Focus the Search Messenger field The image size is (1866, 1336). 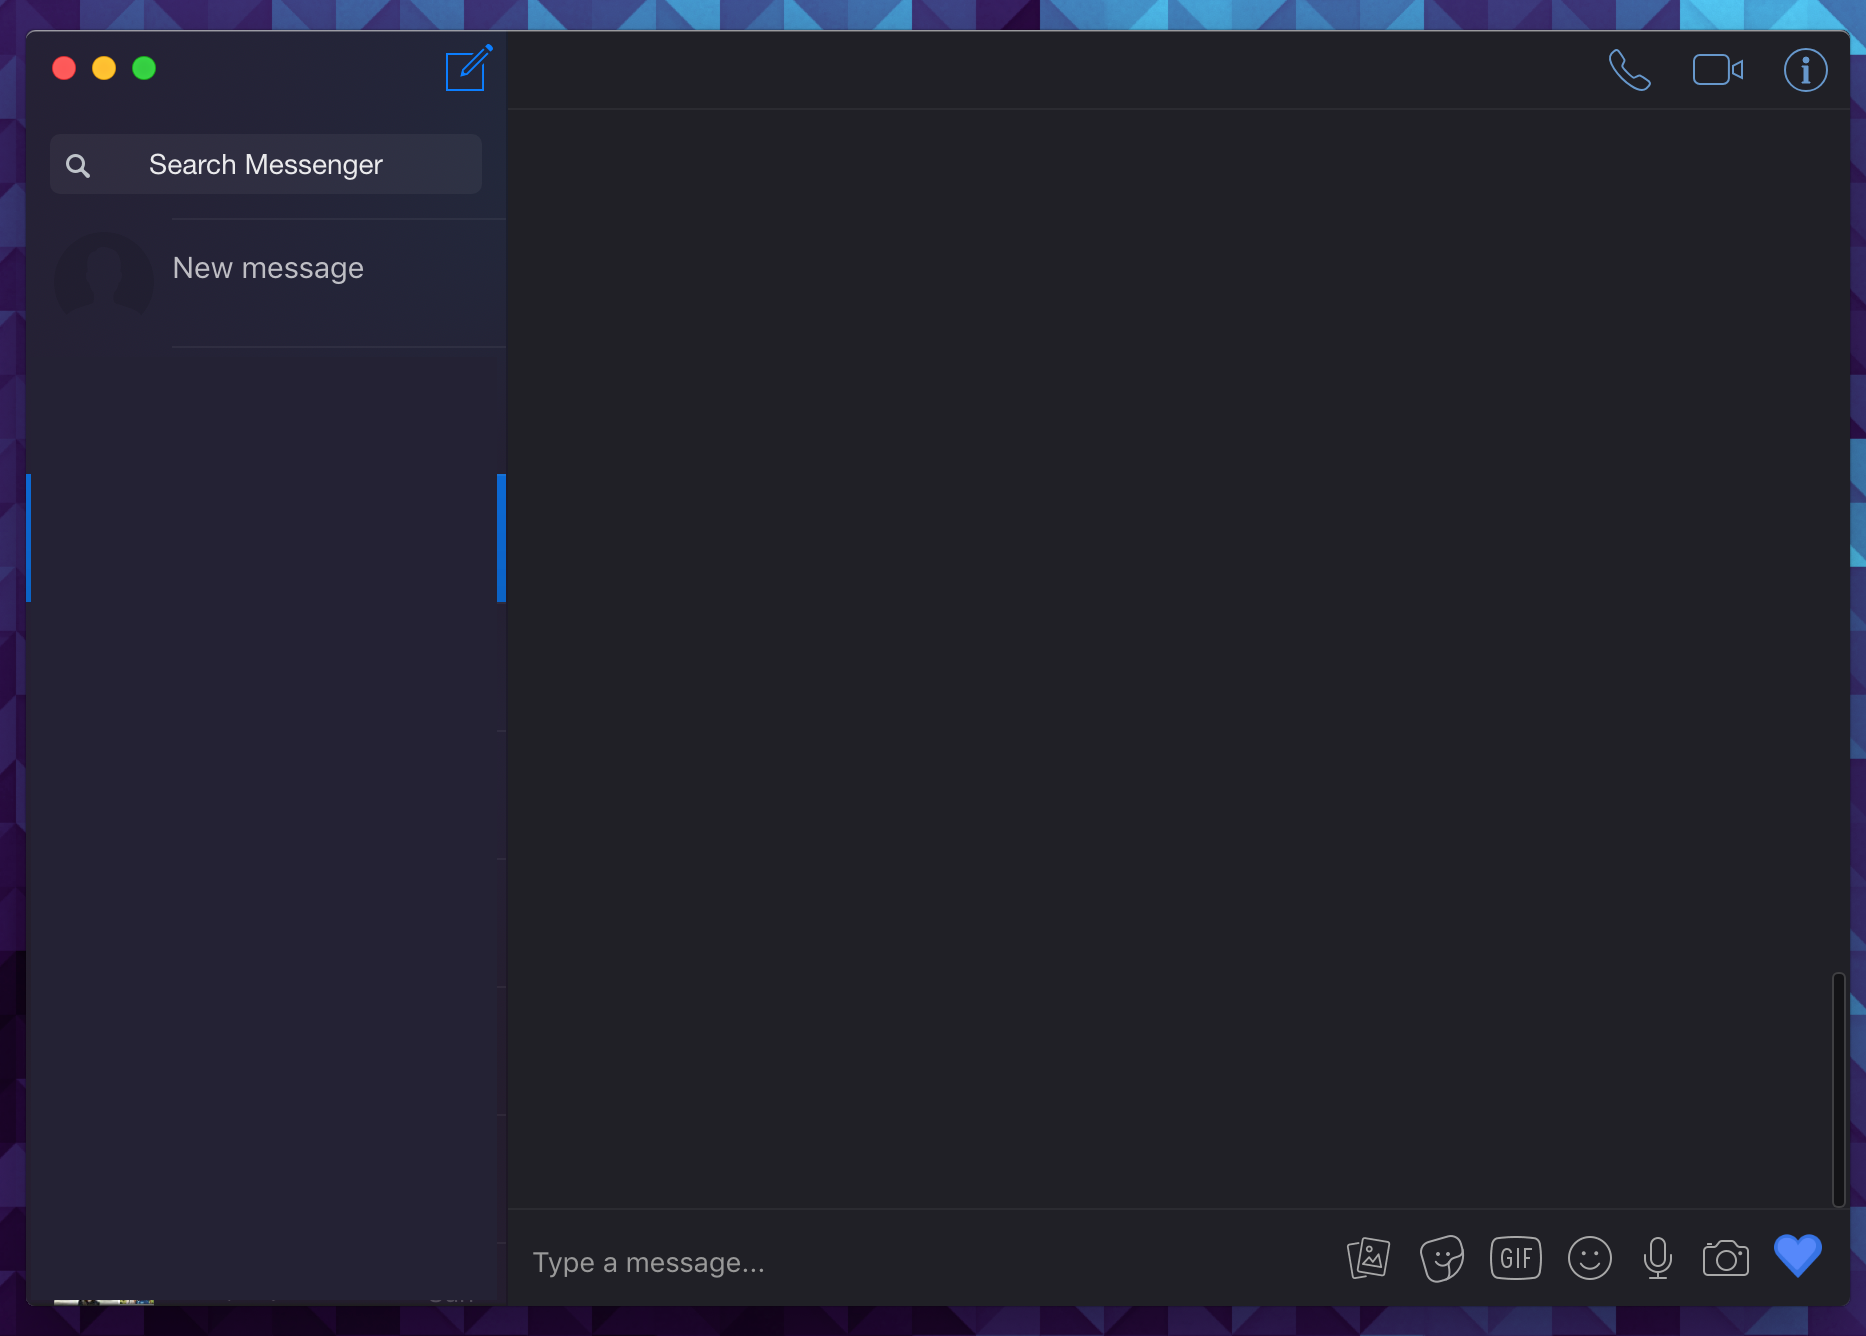pos(266,164)
